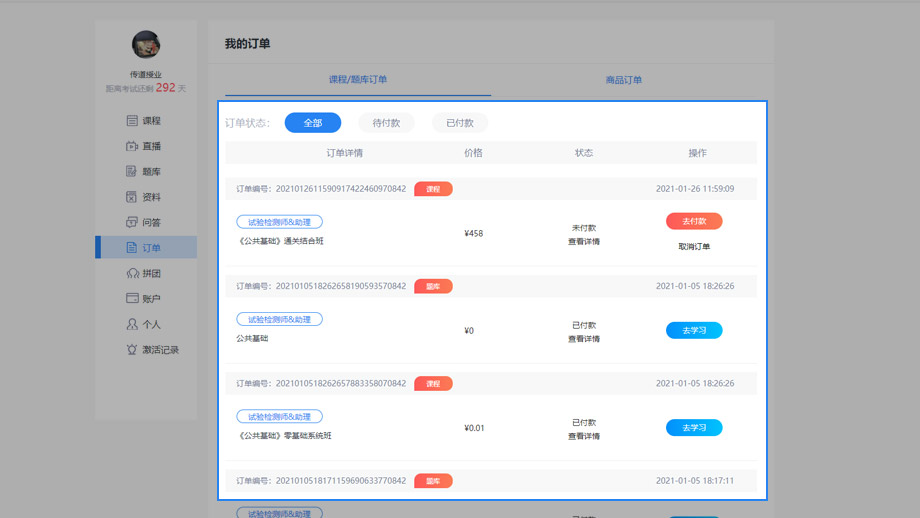
Task: Select the 课程/题库订单 tab
Action: pyautogui.click(x=358, y=80)
